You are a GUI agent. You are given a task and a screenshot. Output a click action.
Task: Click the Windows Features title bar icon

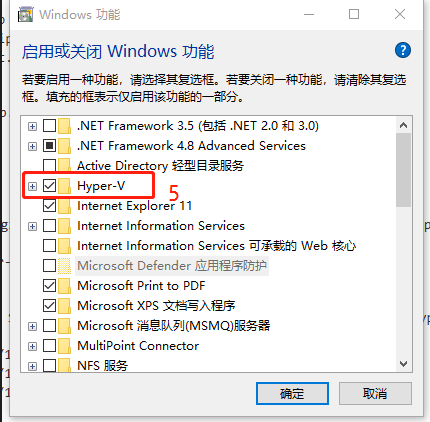pyautogui.click(x=26, y=15)
